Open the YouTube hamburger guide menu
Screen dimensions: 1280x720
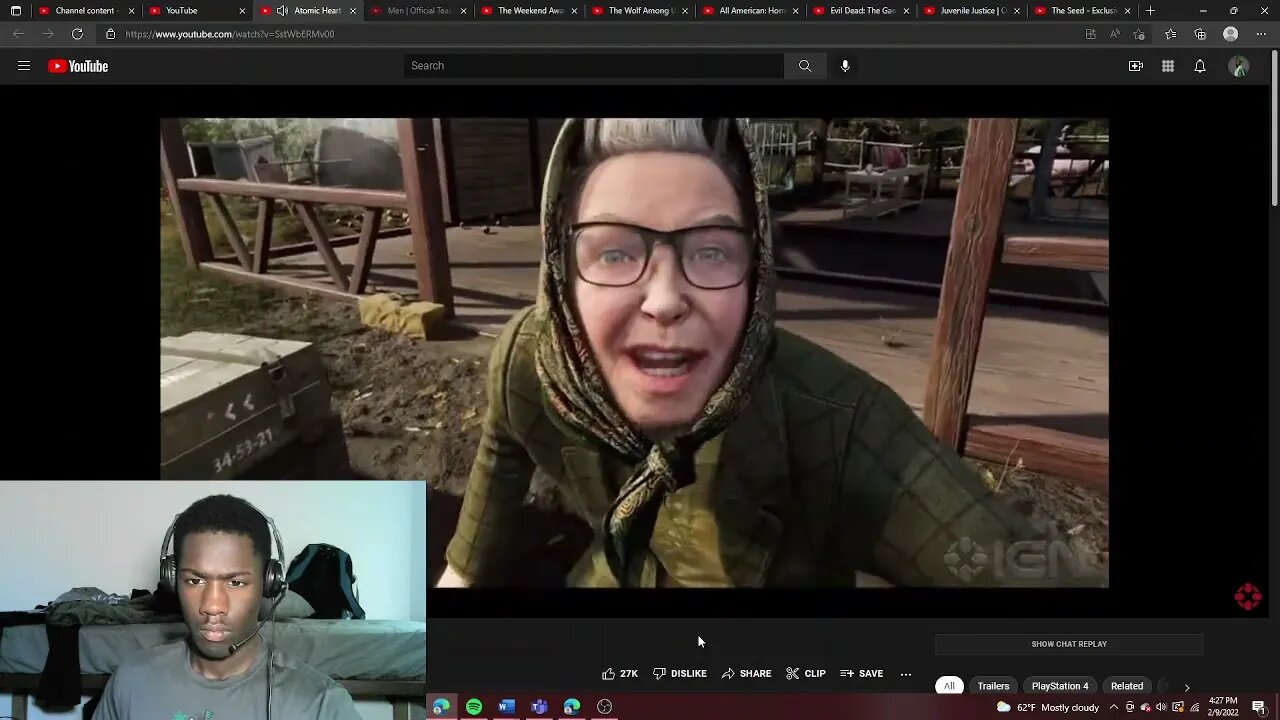[x=24, y=66]
